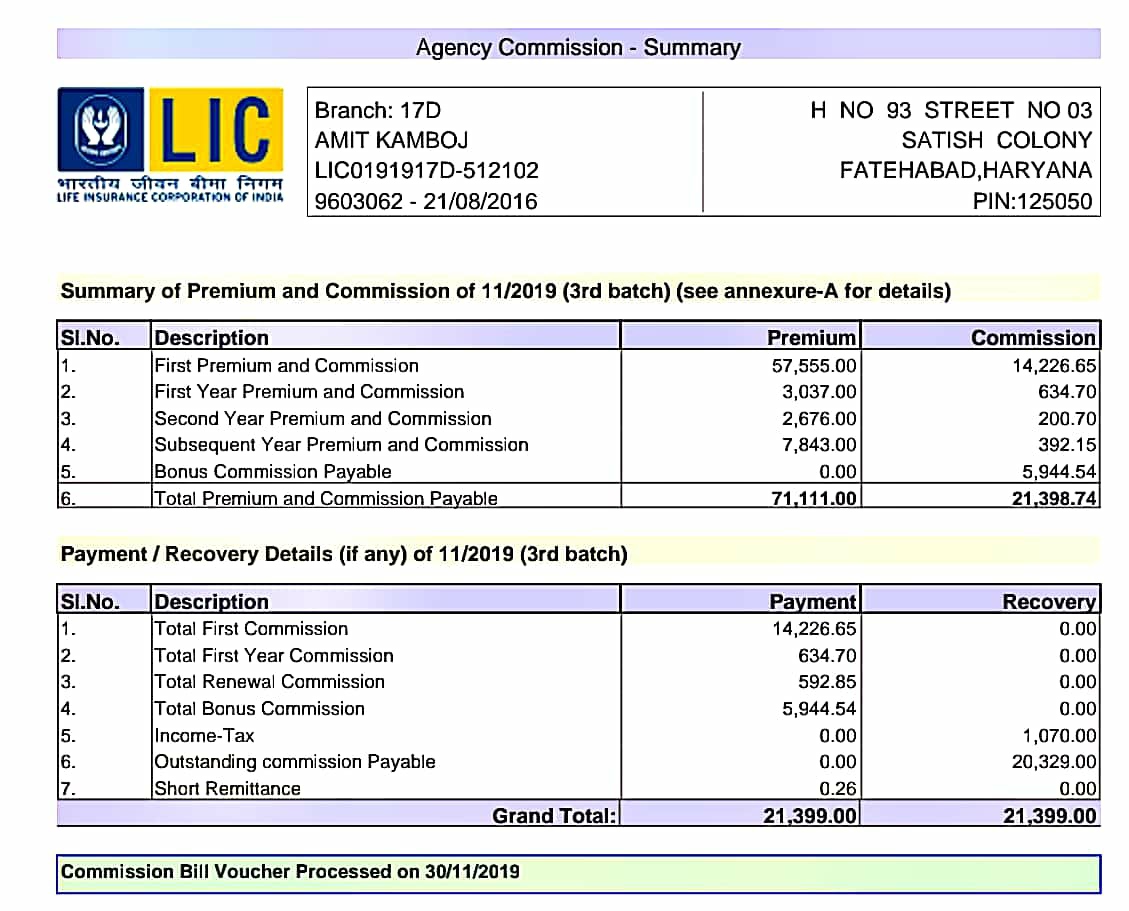Image resolution: width=1129 pixels, height=911 pixels.
Task: Click the Premium column header
Action: coord(811,338)
